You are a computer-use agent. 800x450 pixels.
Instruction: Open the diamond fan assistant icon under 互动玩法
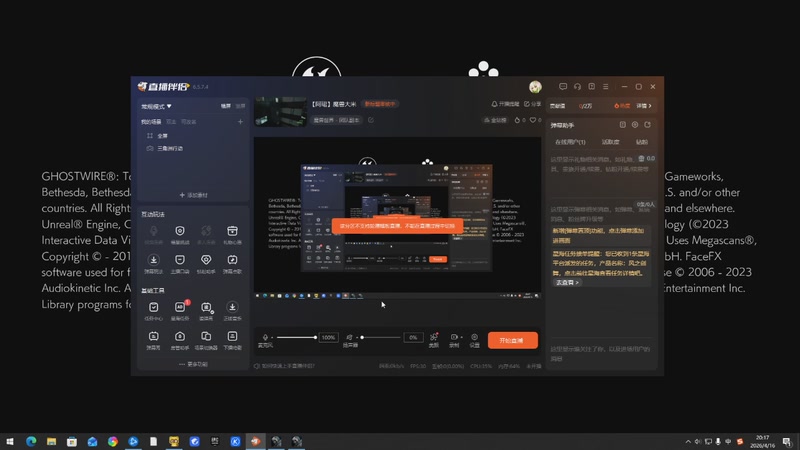[x=206, y=260]
